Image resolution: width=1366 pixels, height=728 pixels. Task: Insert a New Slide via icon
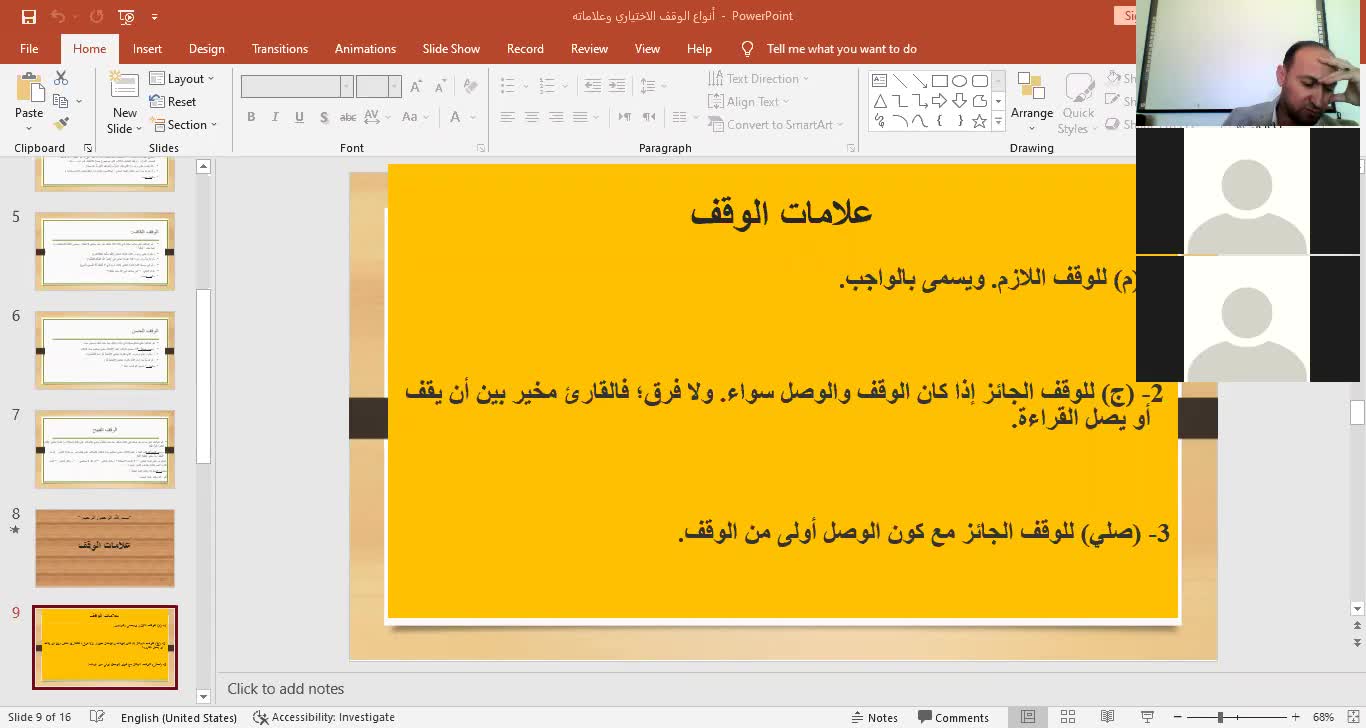coord(124,88)
